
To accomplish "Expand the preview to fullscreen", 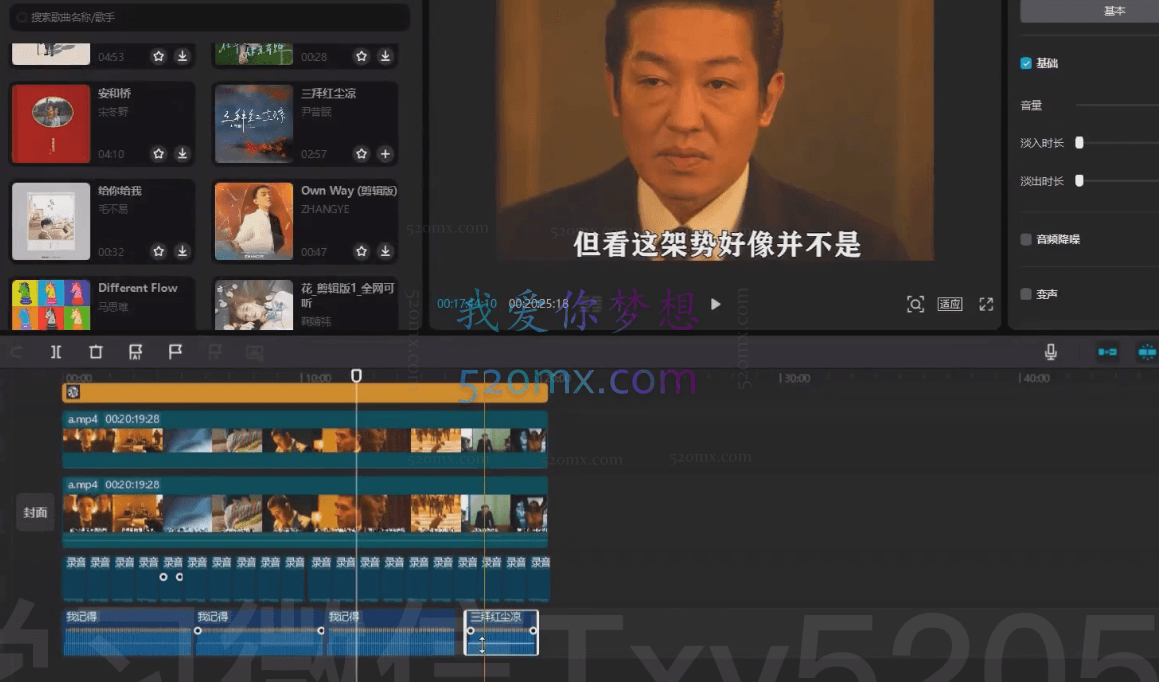I will 986,304.
